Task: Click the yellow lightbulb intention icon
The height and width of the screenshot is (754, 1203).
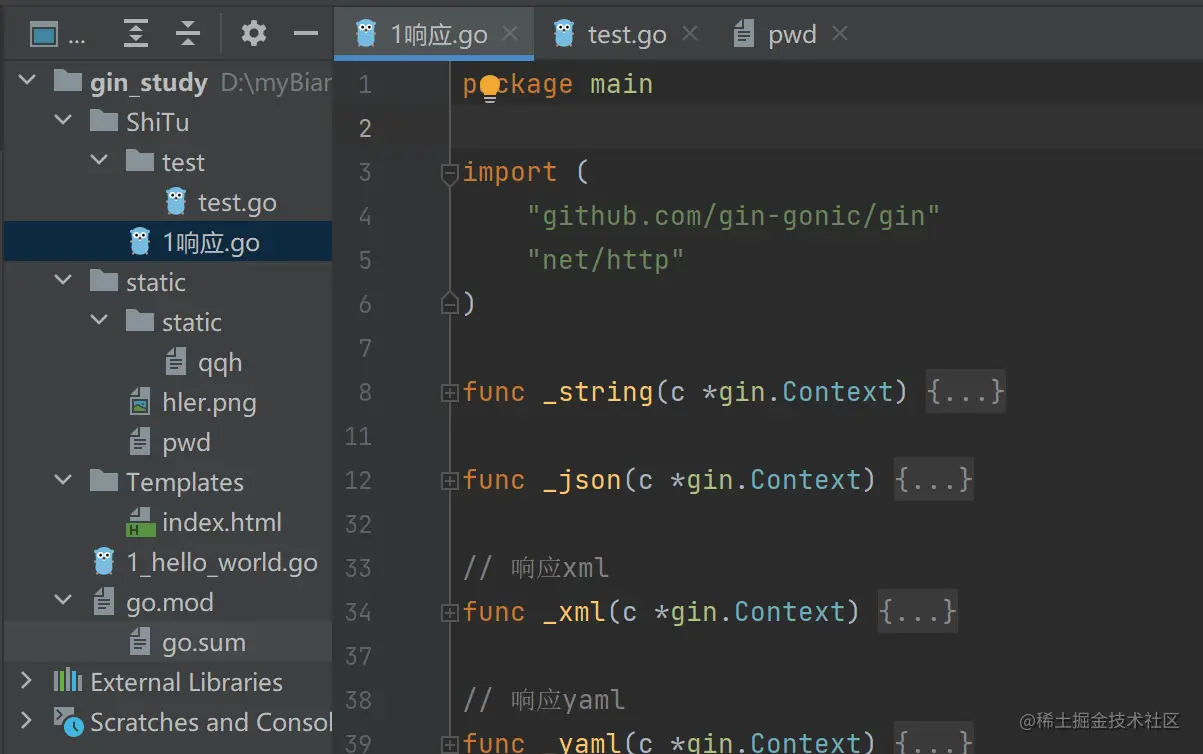Action: click(489, 88)
